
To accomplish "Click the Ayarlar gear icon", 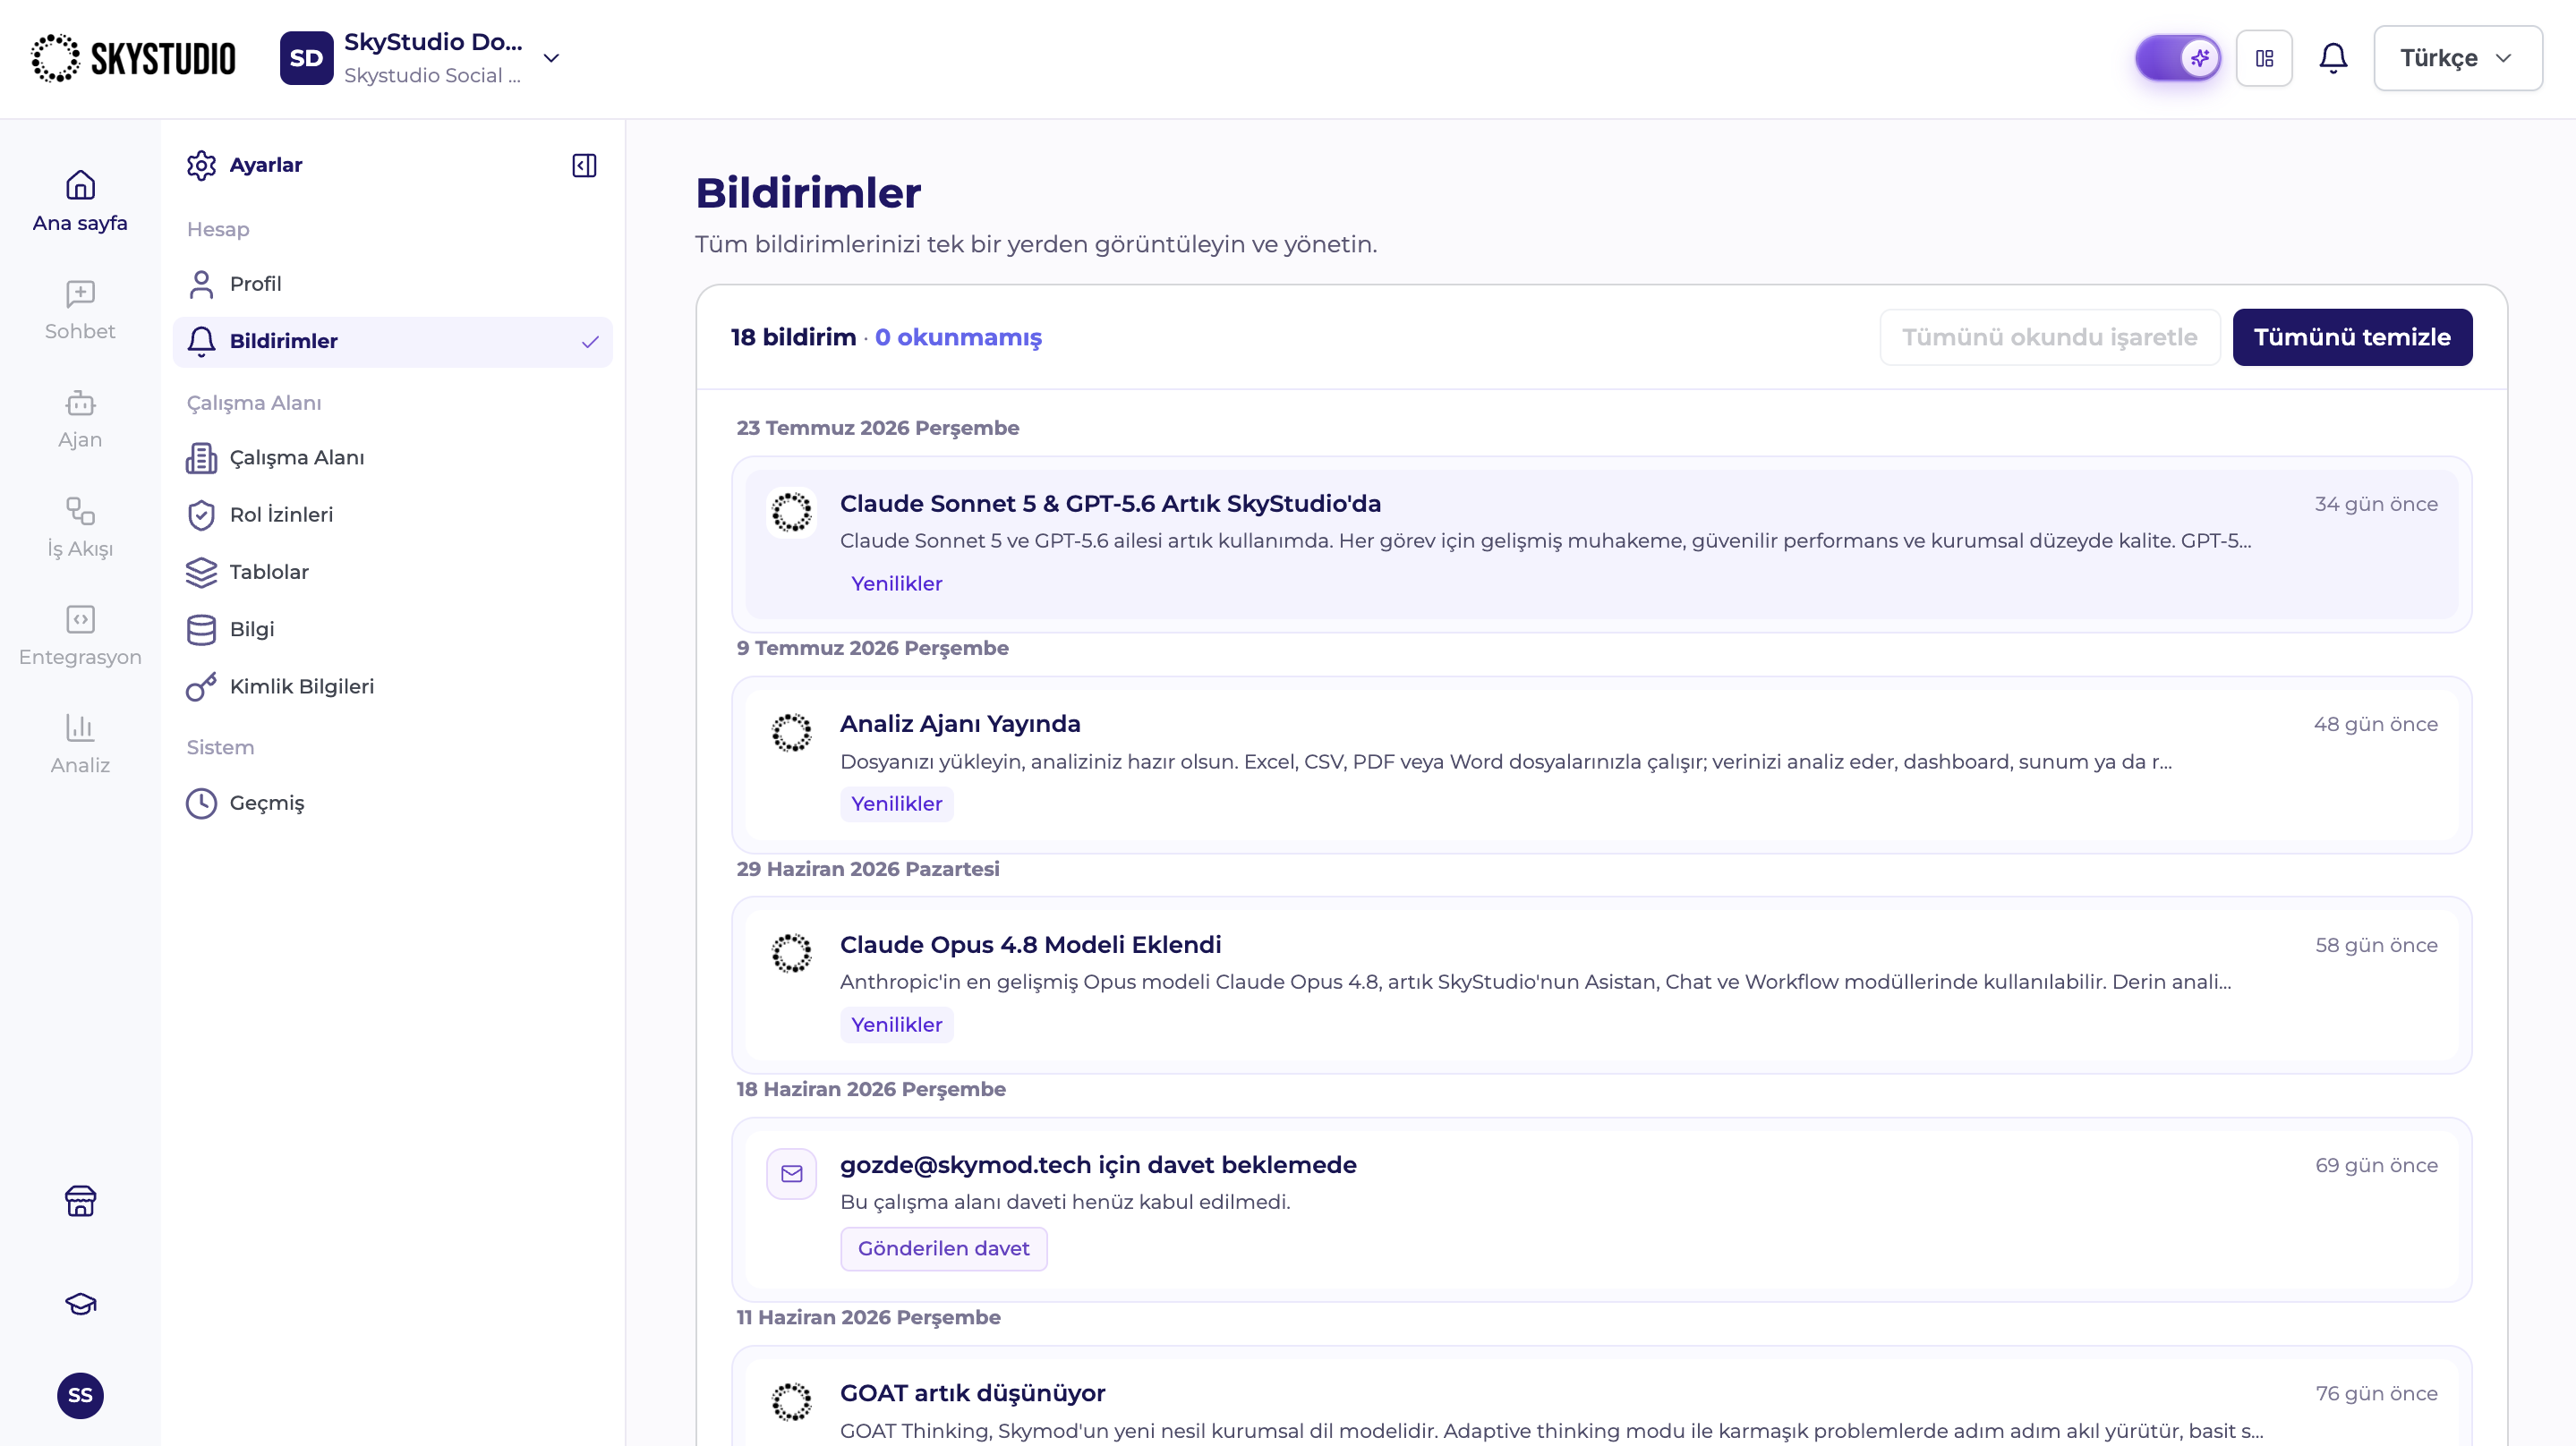I will pyautogui.click(x=201, y=165).
